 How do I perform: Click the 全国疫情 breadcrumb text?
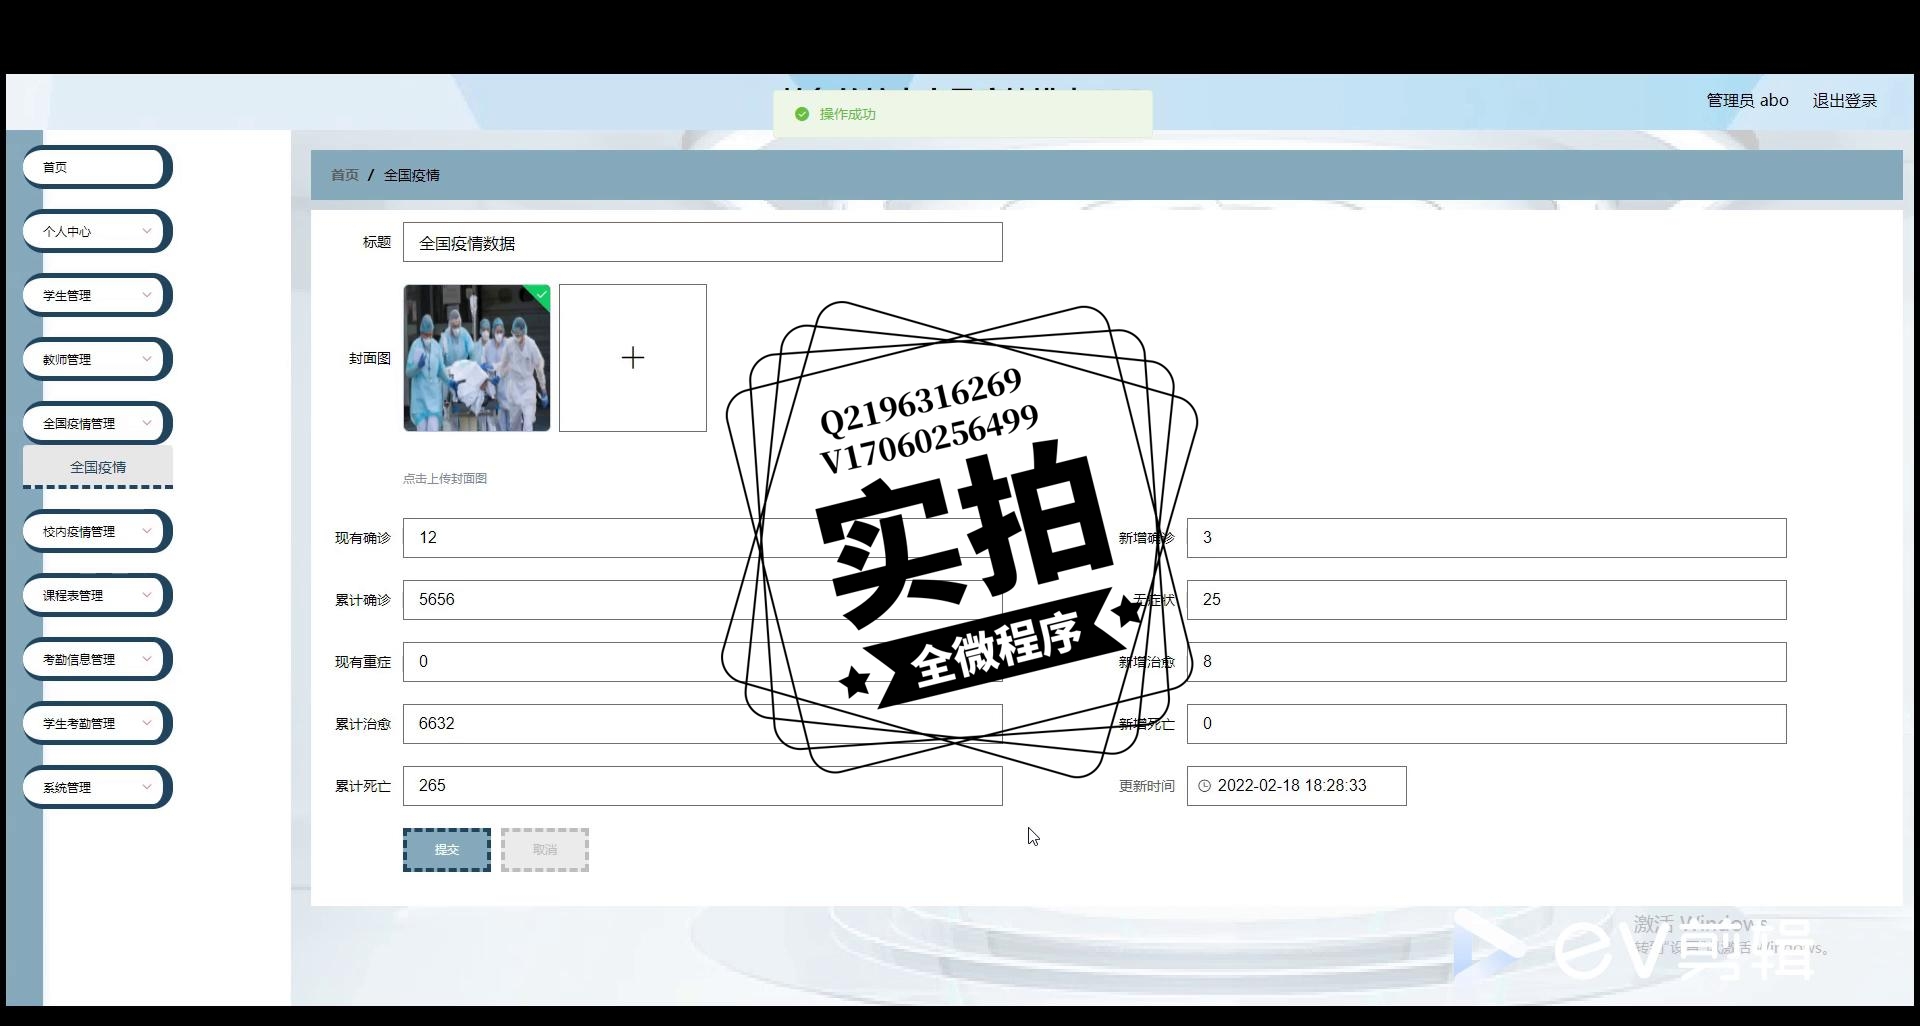[x=412, y=175]
